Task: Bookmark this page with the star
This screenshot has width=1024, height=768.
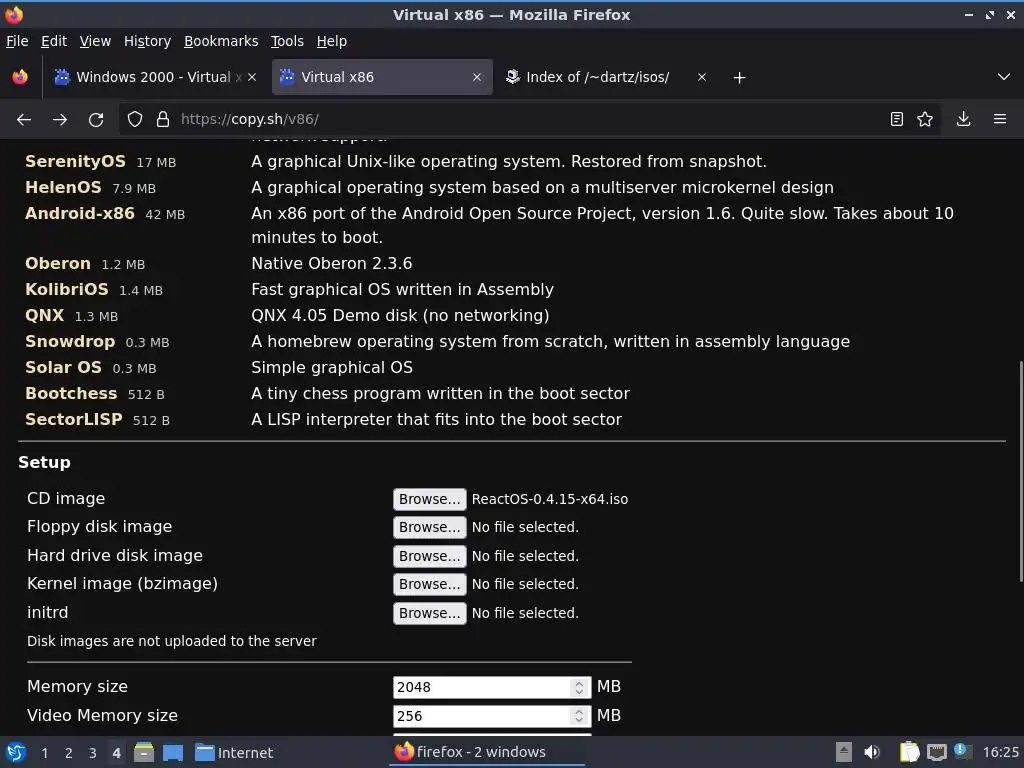Action: [x=925, y=119]
